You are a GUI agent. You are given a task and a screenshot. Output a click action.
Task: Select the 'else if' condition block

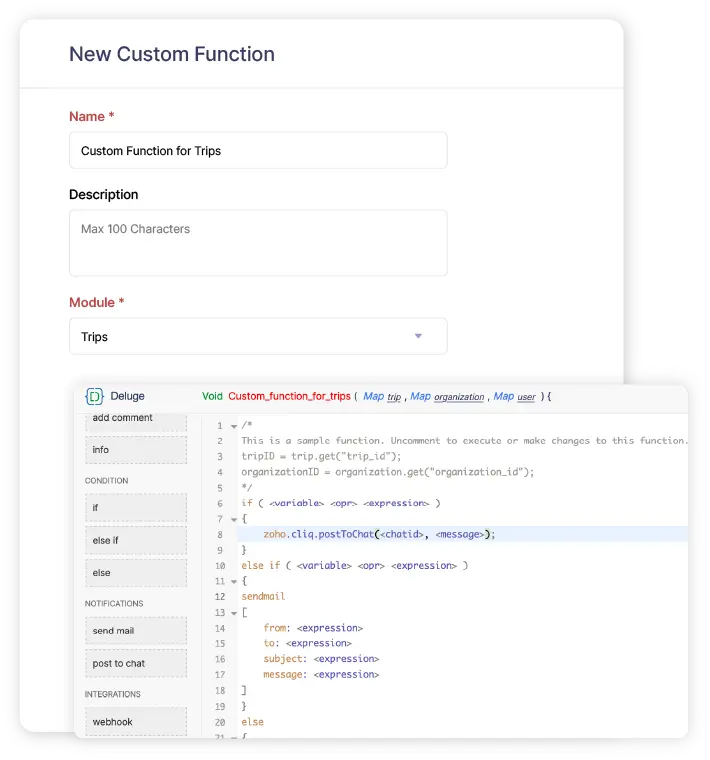pos(136,540)
